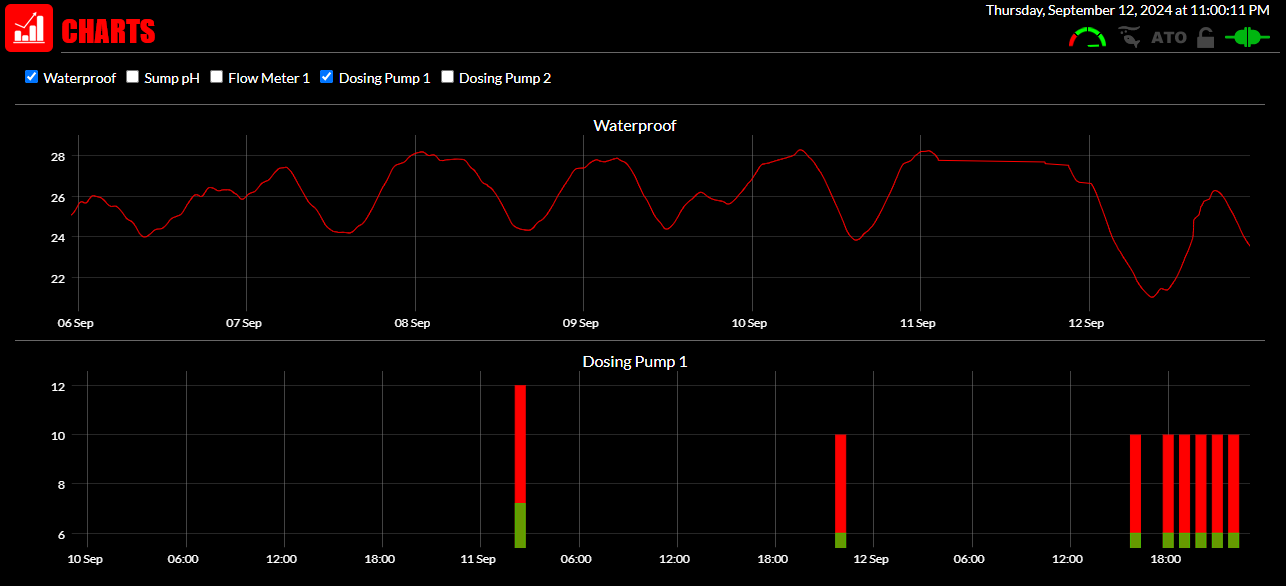
Task: Uncheck the Dosing Pump 1 checkbox
Action: 327,77
